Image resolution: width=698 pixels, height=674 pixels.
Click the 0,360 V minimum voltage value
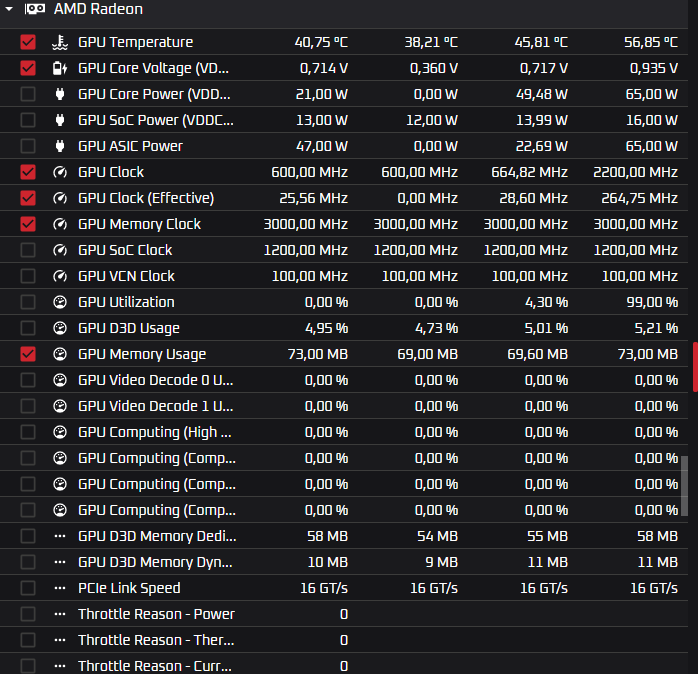click(x=434, y=68)
